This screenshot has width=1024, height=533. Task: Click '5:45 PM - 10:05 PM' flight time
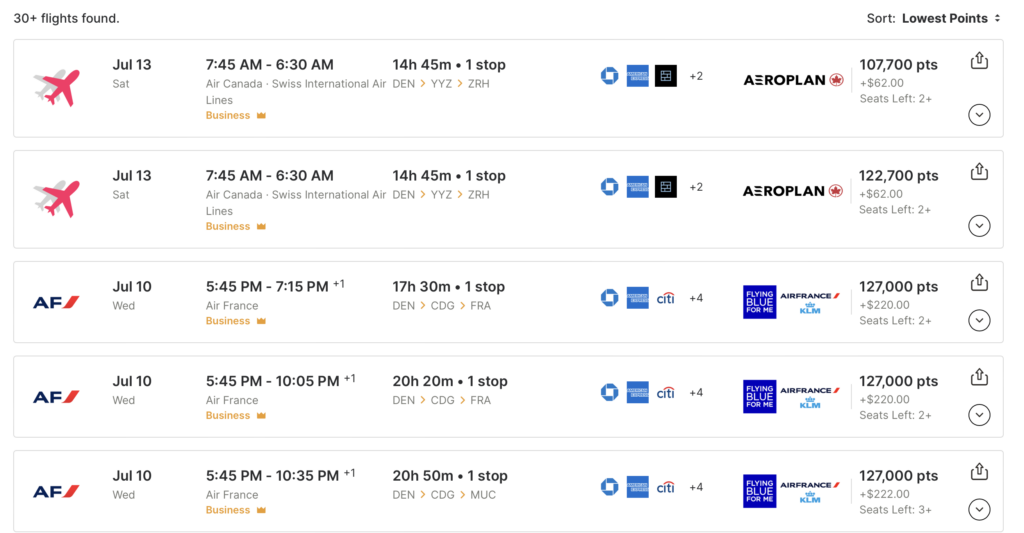272,381
